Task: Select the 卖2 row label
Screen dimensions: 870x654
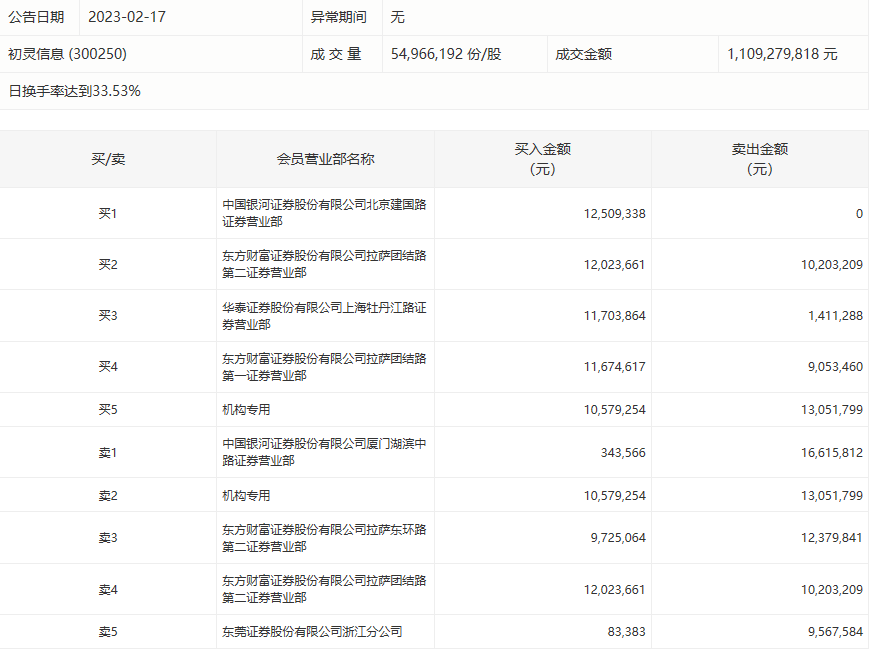Action: coord(108,495)
